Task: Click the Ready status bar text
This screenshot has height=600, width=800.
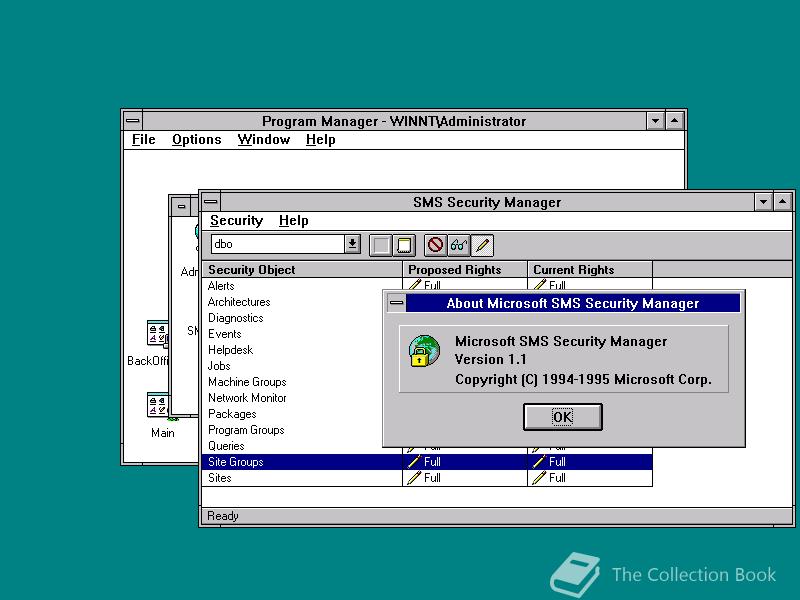Action: point(223,516)
